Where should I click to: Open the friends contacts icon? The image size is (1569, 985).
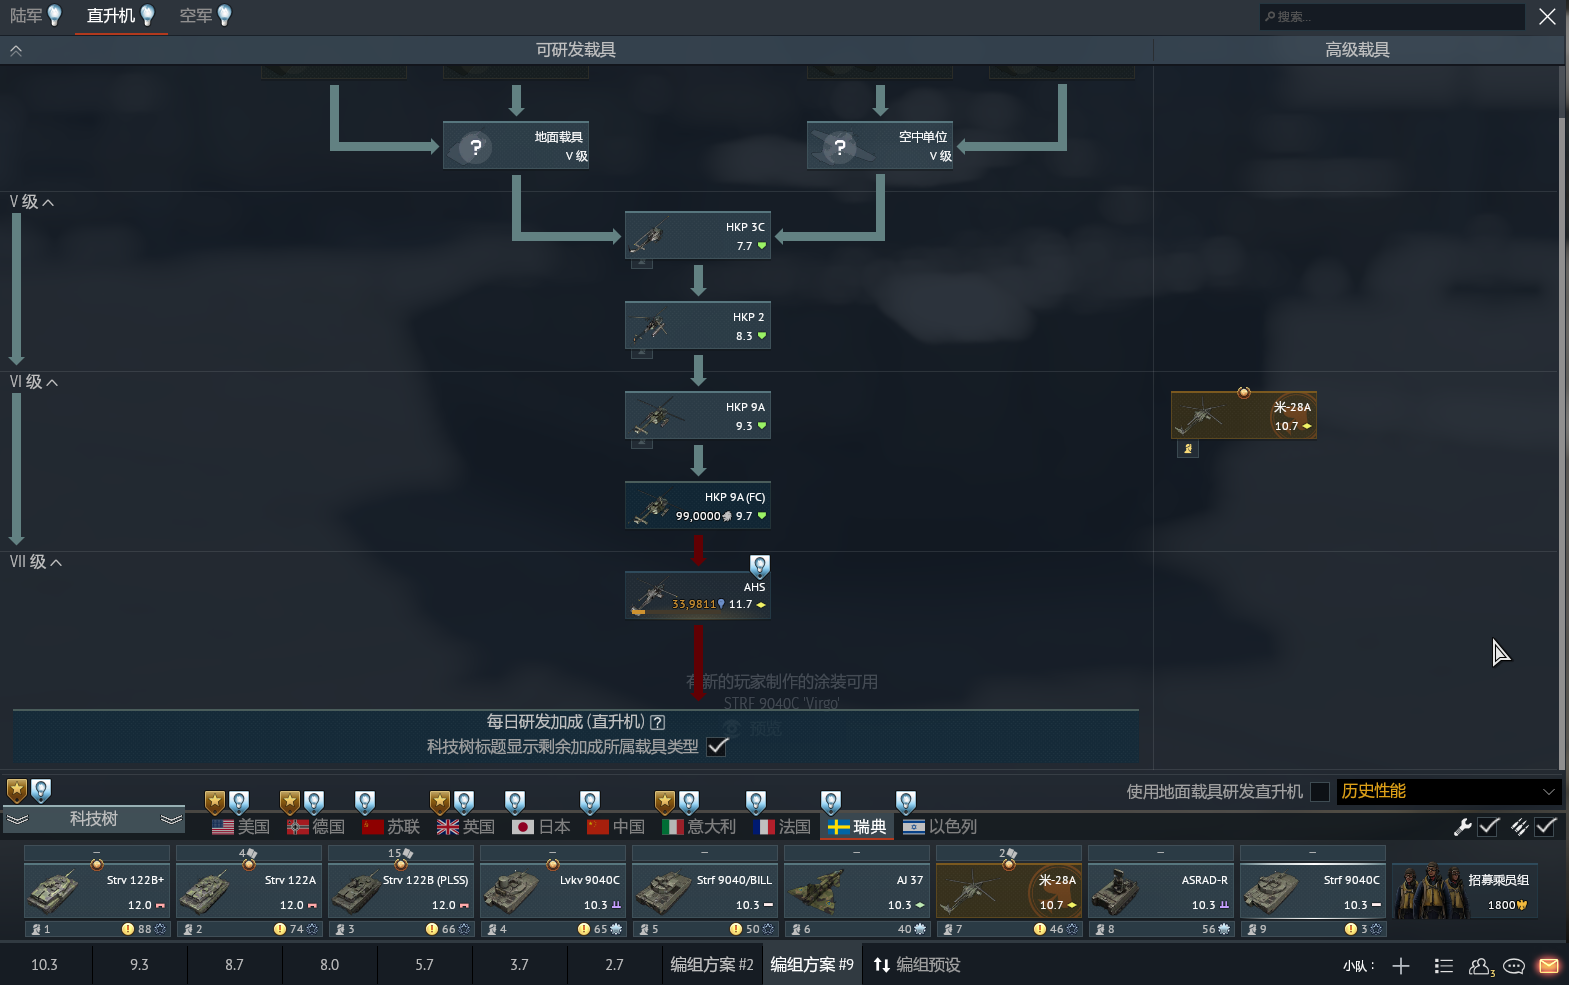[1480, 966]
